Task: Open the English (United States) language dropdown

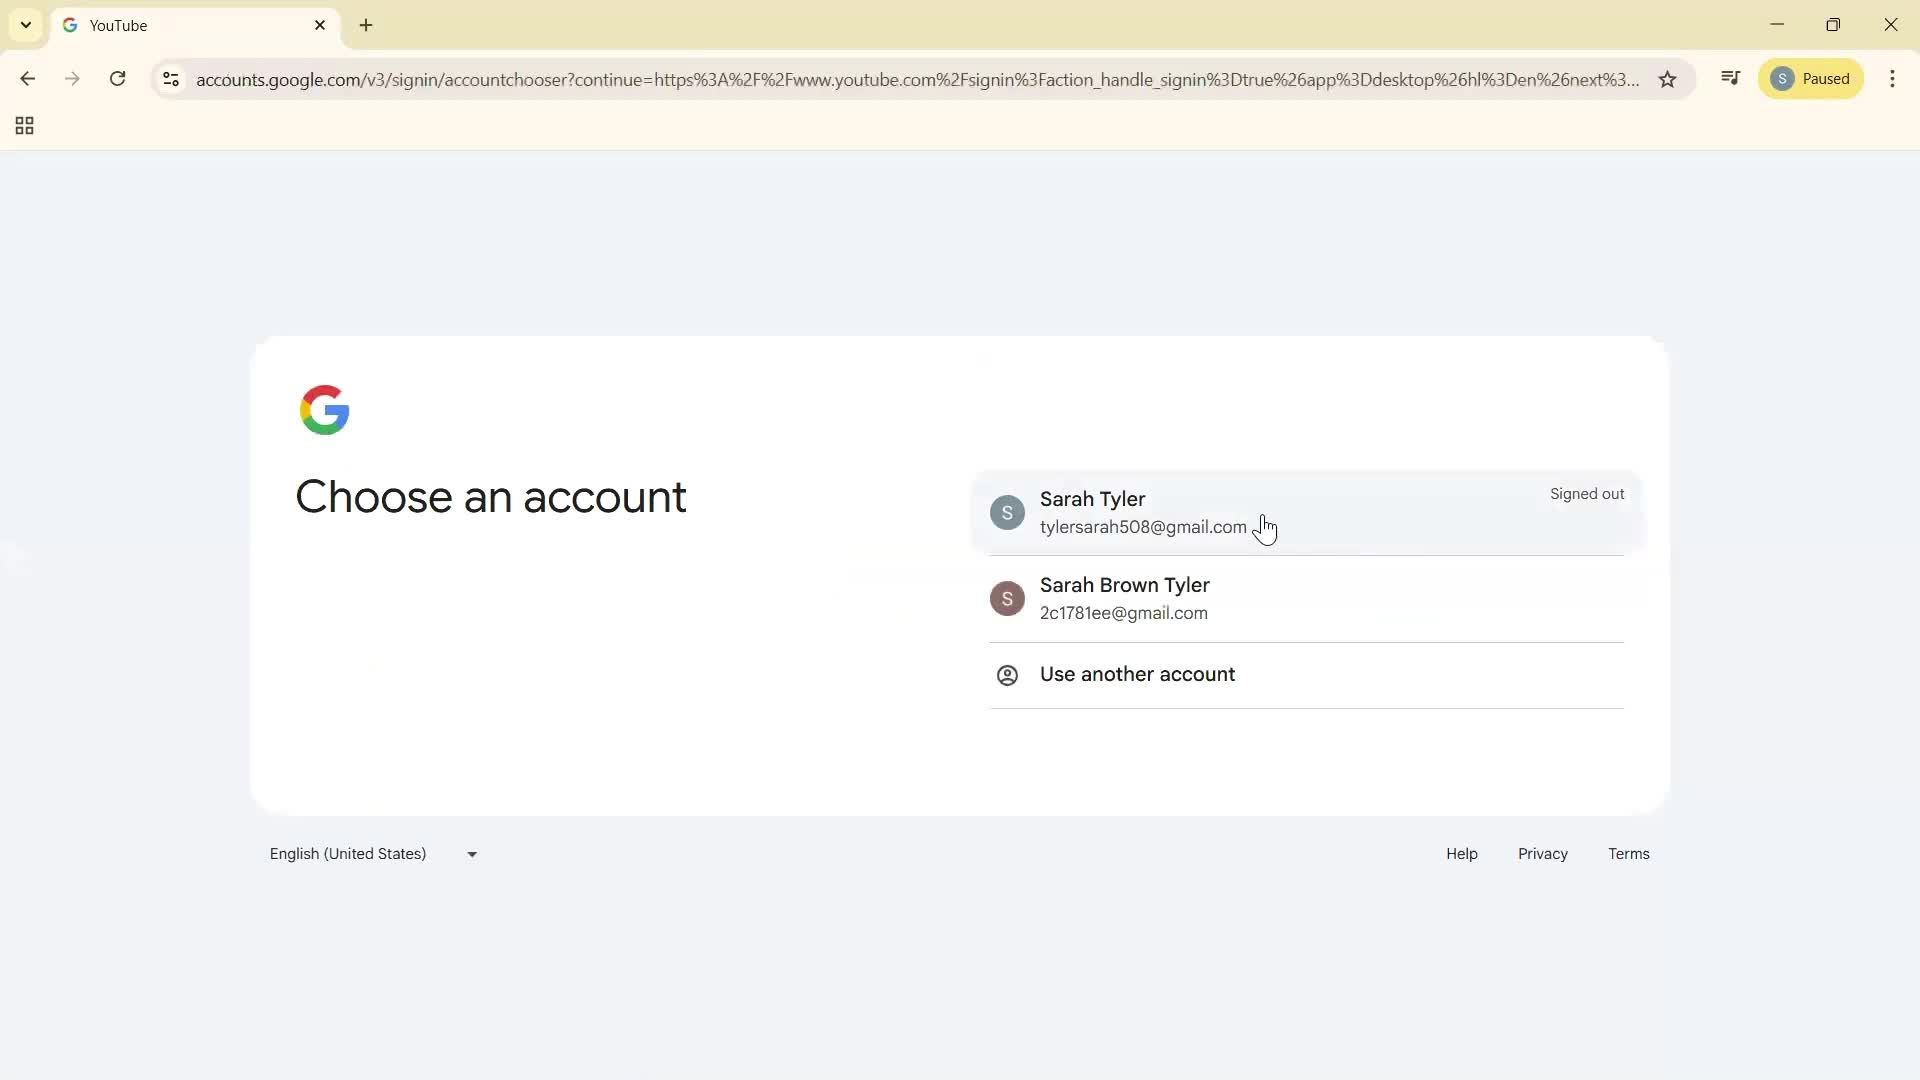Action: click(x=371, y=853)
